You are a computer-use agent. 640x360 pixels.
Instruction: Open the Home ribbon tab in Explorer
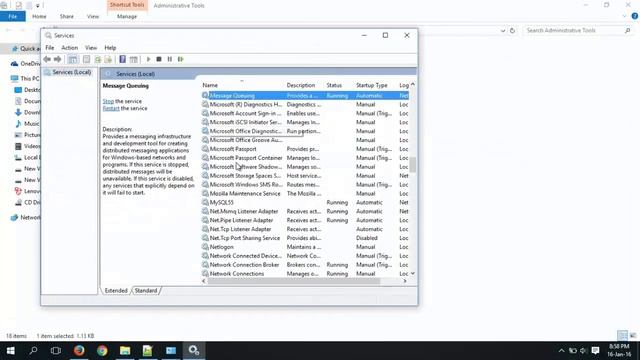pyautogui.click(x=39, y=17)
